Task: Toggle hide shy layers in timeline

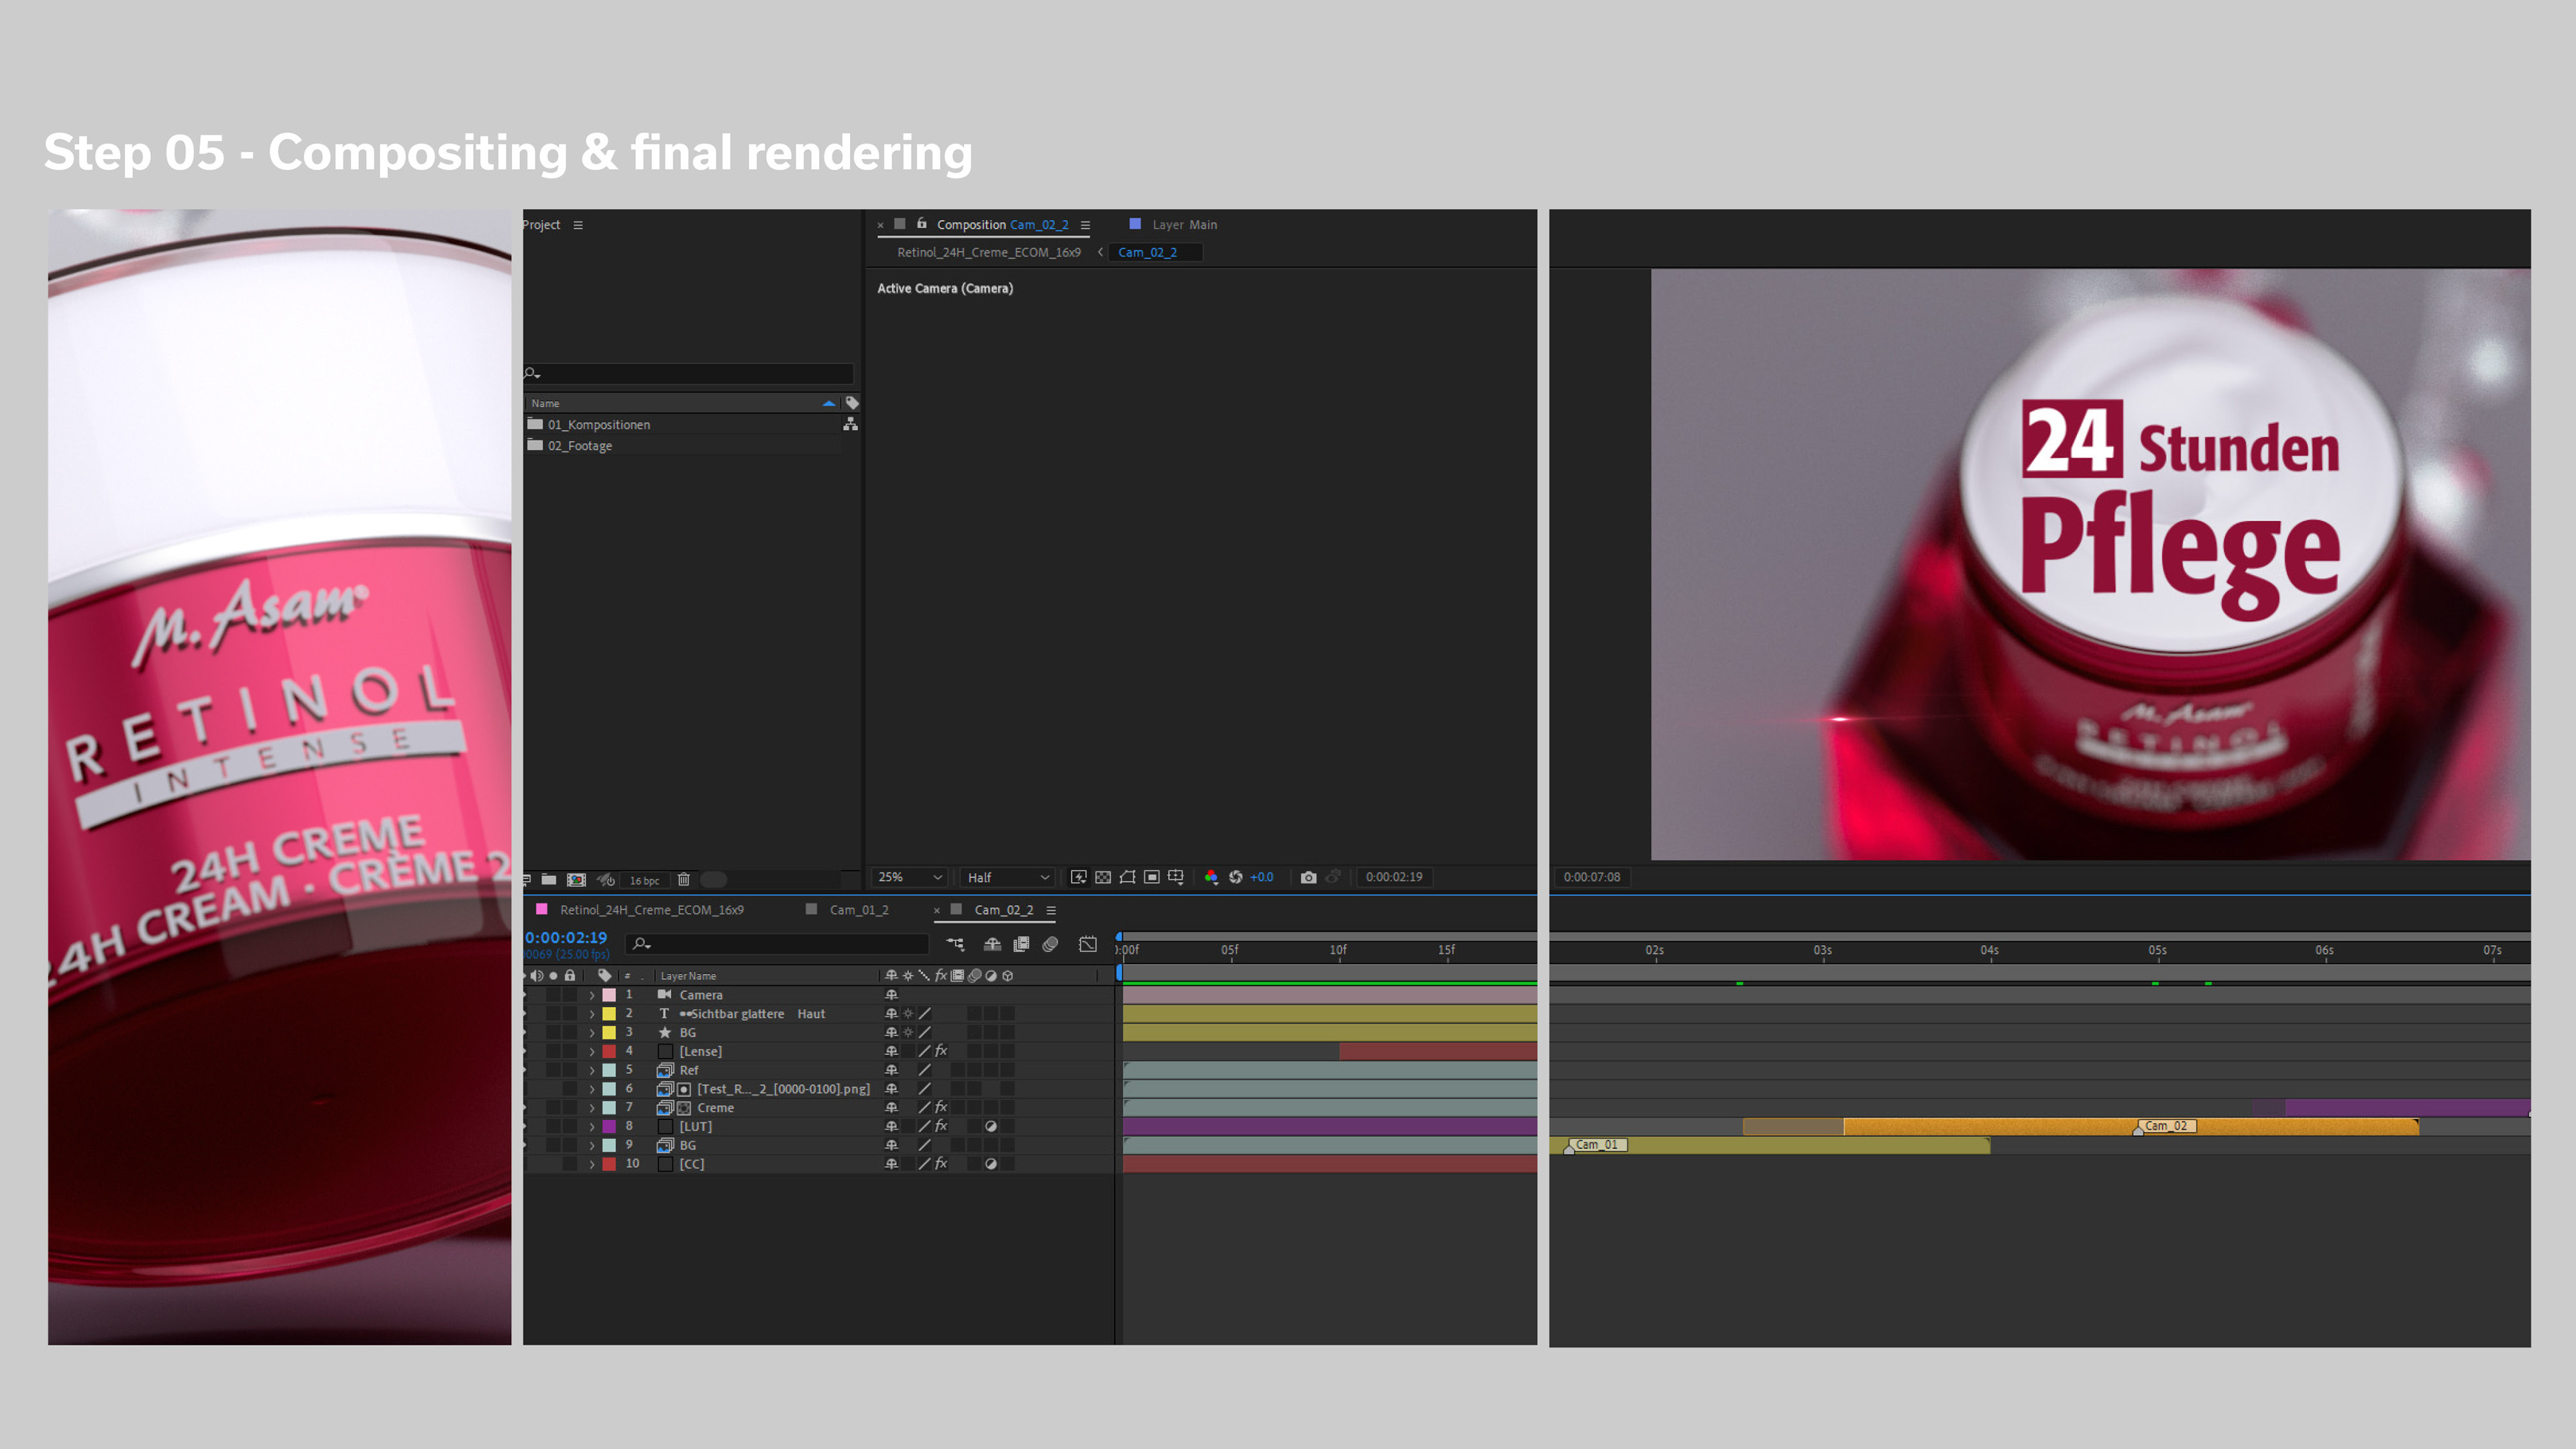Action: pyautogui.click(x=992, y=944)
